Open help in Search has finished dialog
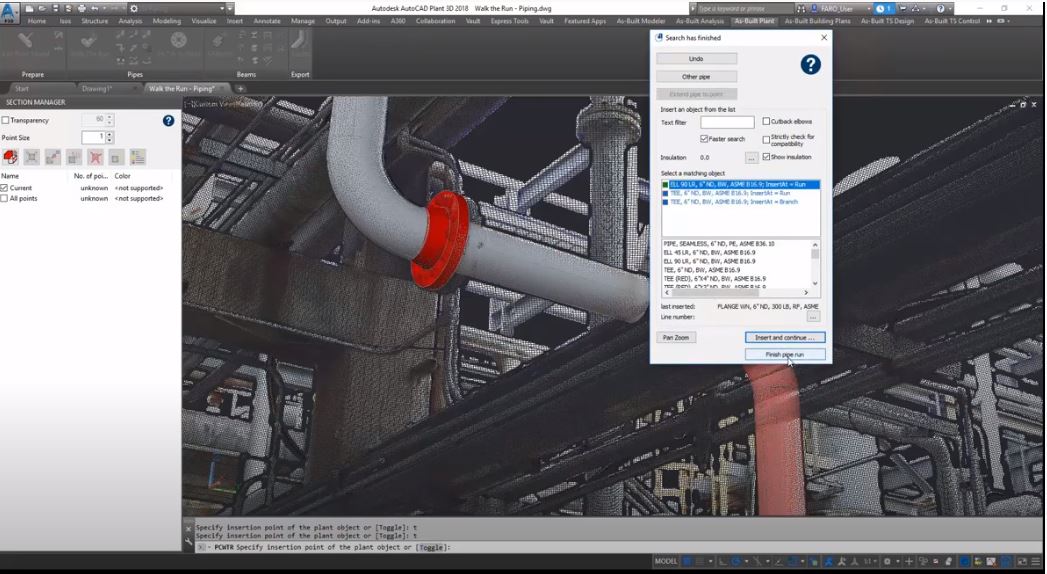This screenshot has width=1047, height=574. (810, 65)
